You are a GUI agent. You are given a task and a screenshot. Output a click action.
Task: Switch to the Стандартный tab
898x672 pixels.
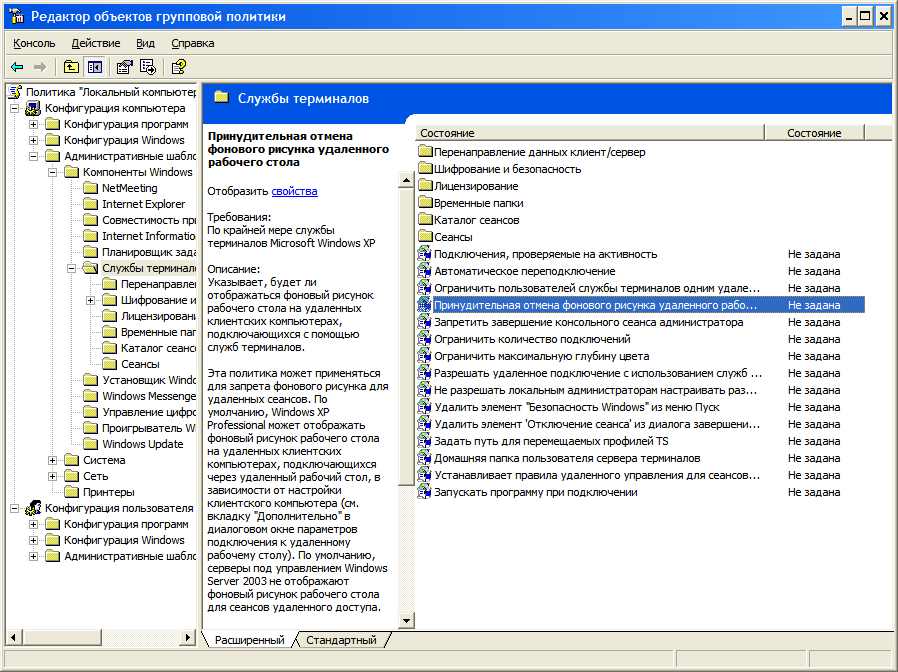tap(341, 640)
